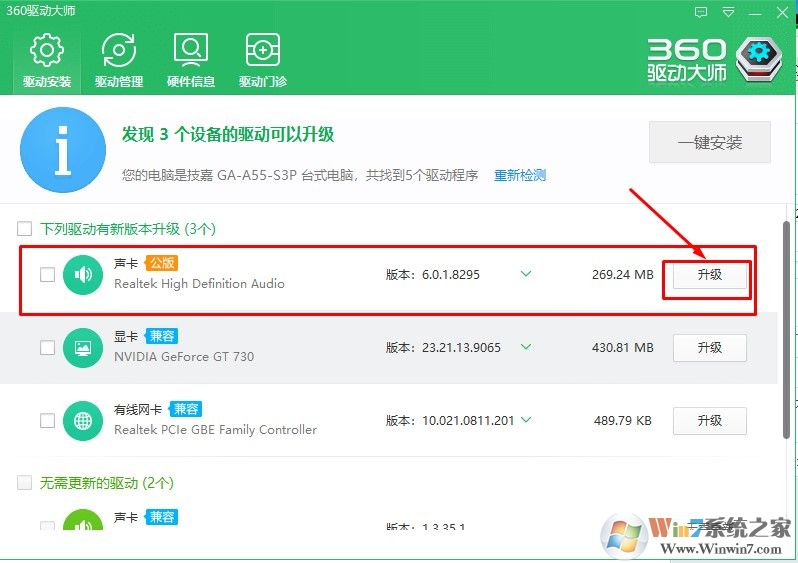Expand version dropdown for 6.0.1.8295
This screenshot has height=563, width=798.
tap(526, 274)
